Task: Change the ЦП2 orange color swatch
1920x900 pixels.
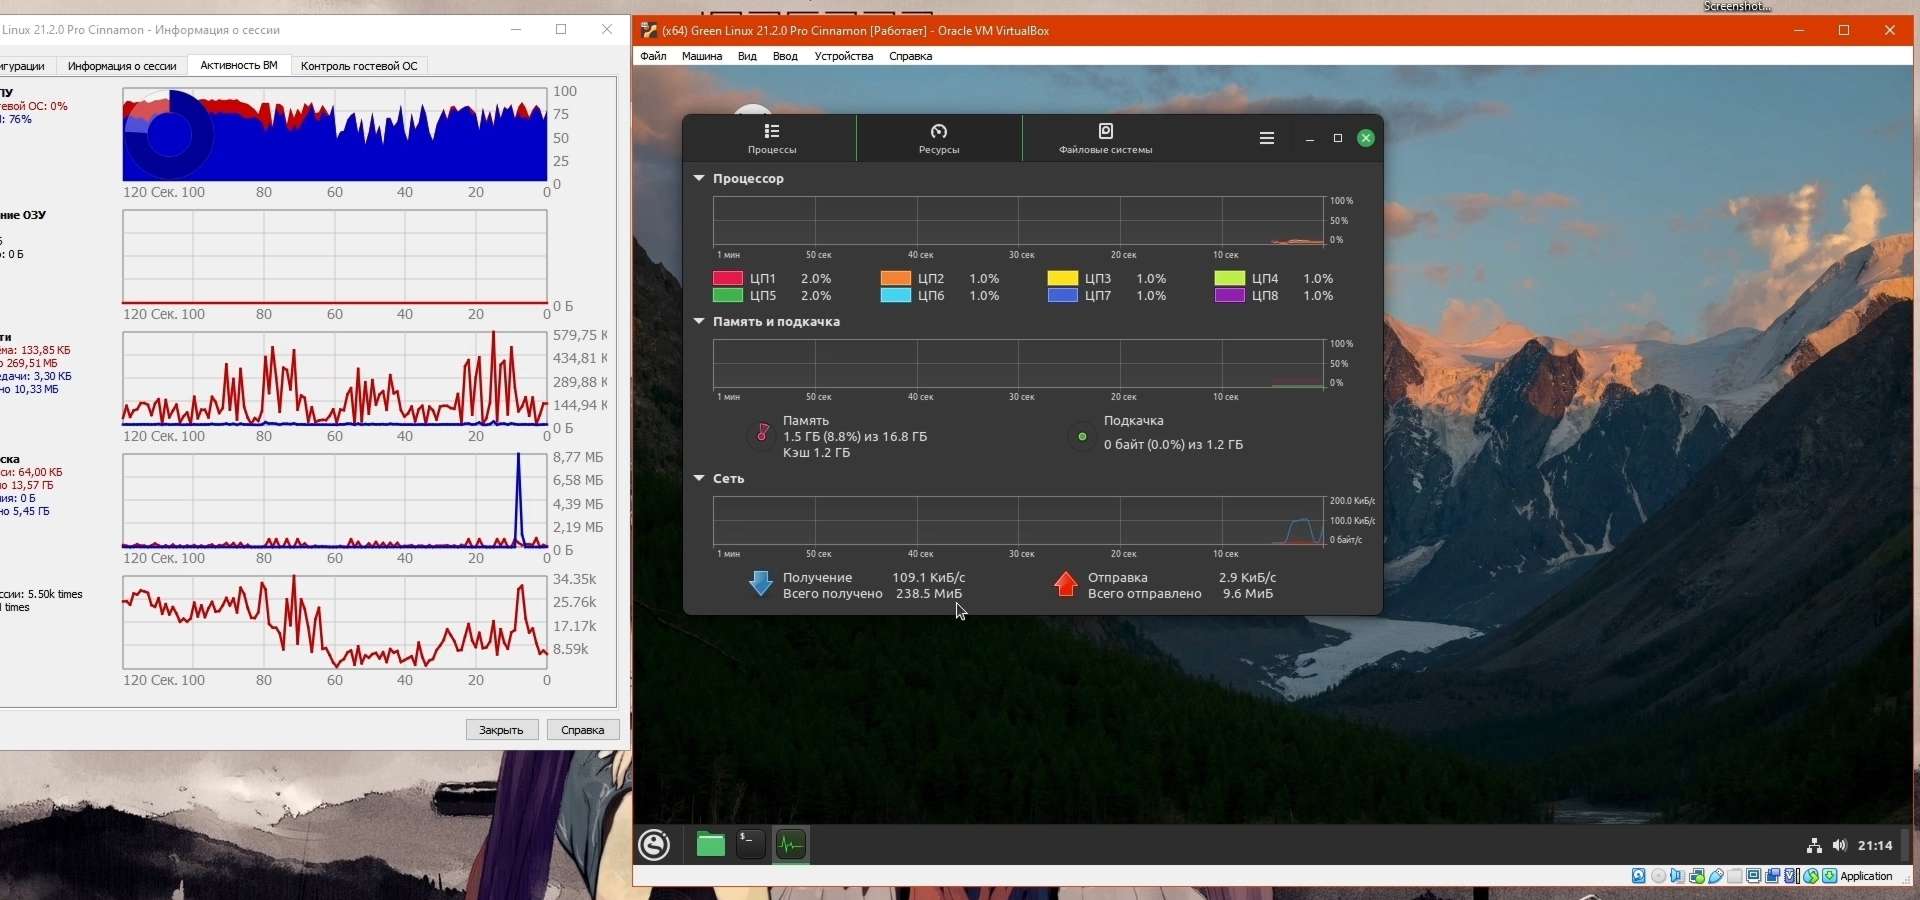Action: click(895, 278)
